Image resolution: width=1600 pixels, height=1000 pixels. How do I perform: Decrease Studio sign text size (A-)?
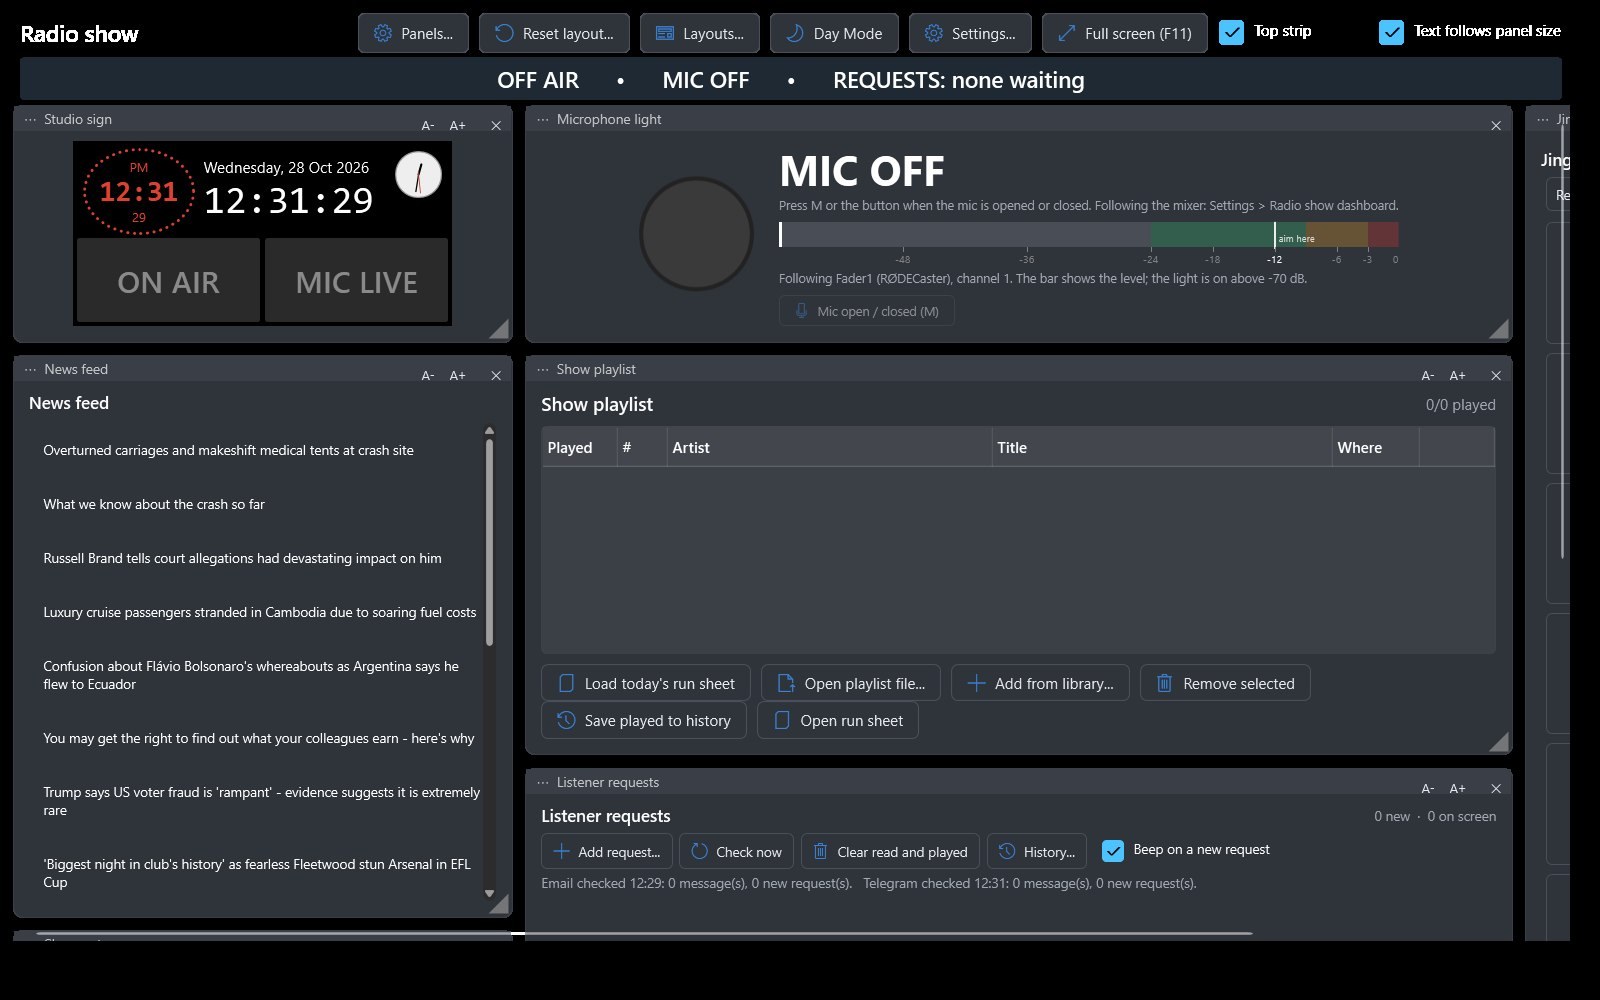[428, 125]
